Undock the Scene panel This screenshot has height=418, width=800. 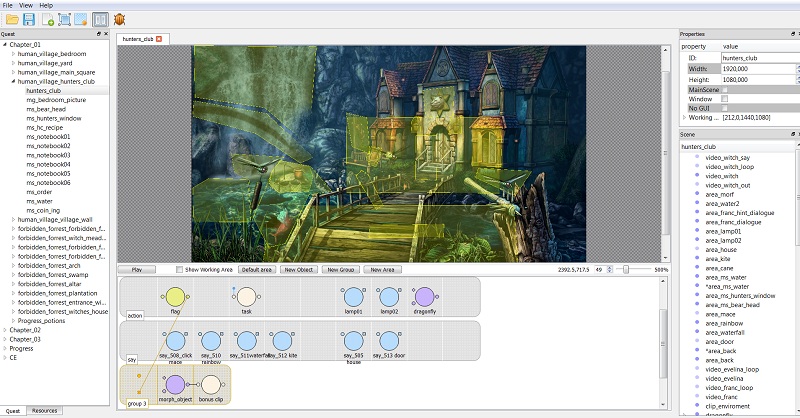pos(793,134)
